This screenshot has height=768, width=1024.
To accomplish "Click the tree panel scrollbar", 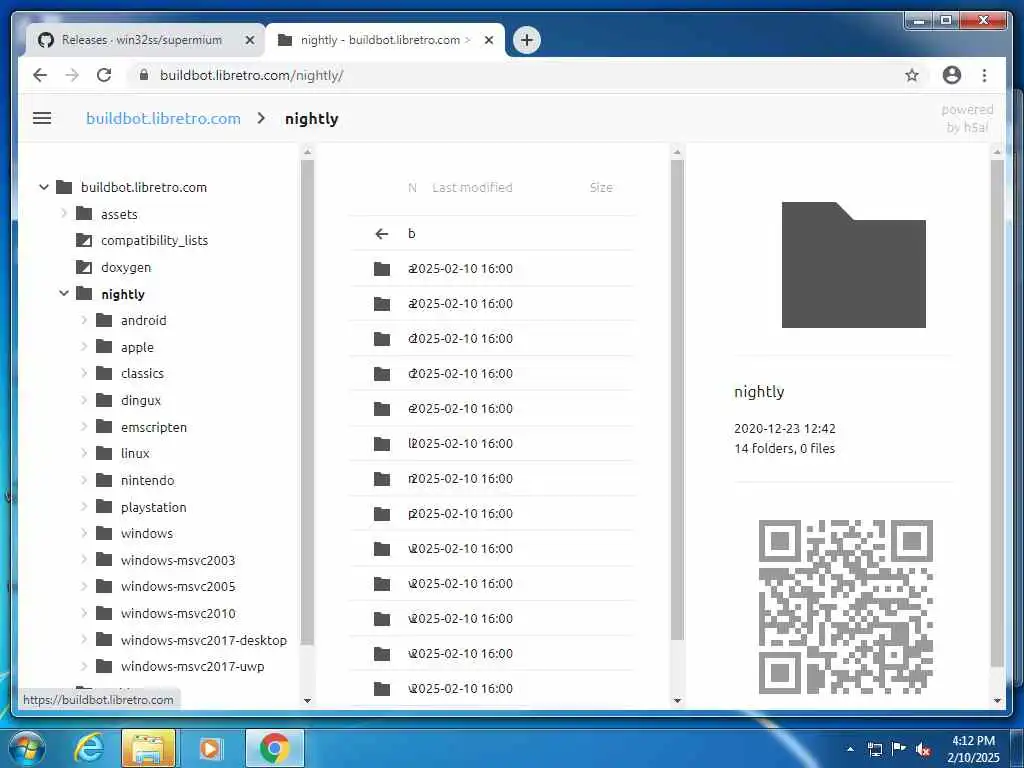I will [x=308, y=402].
